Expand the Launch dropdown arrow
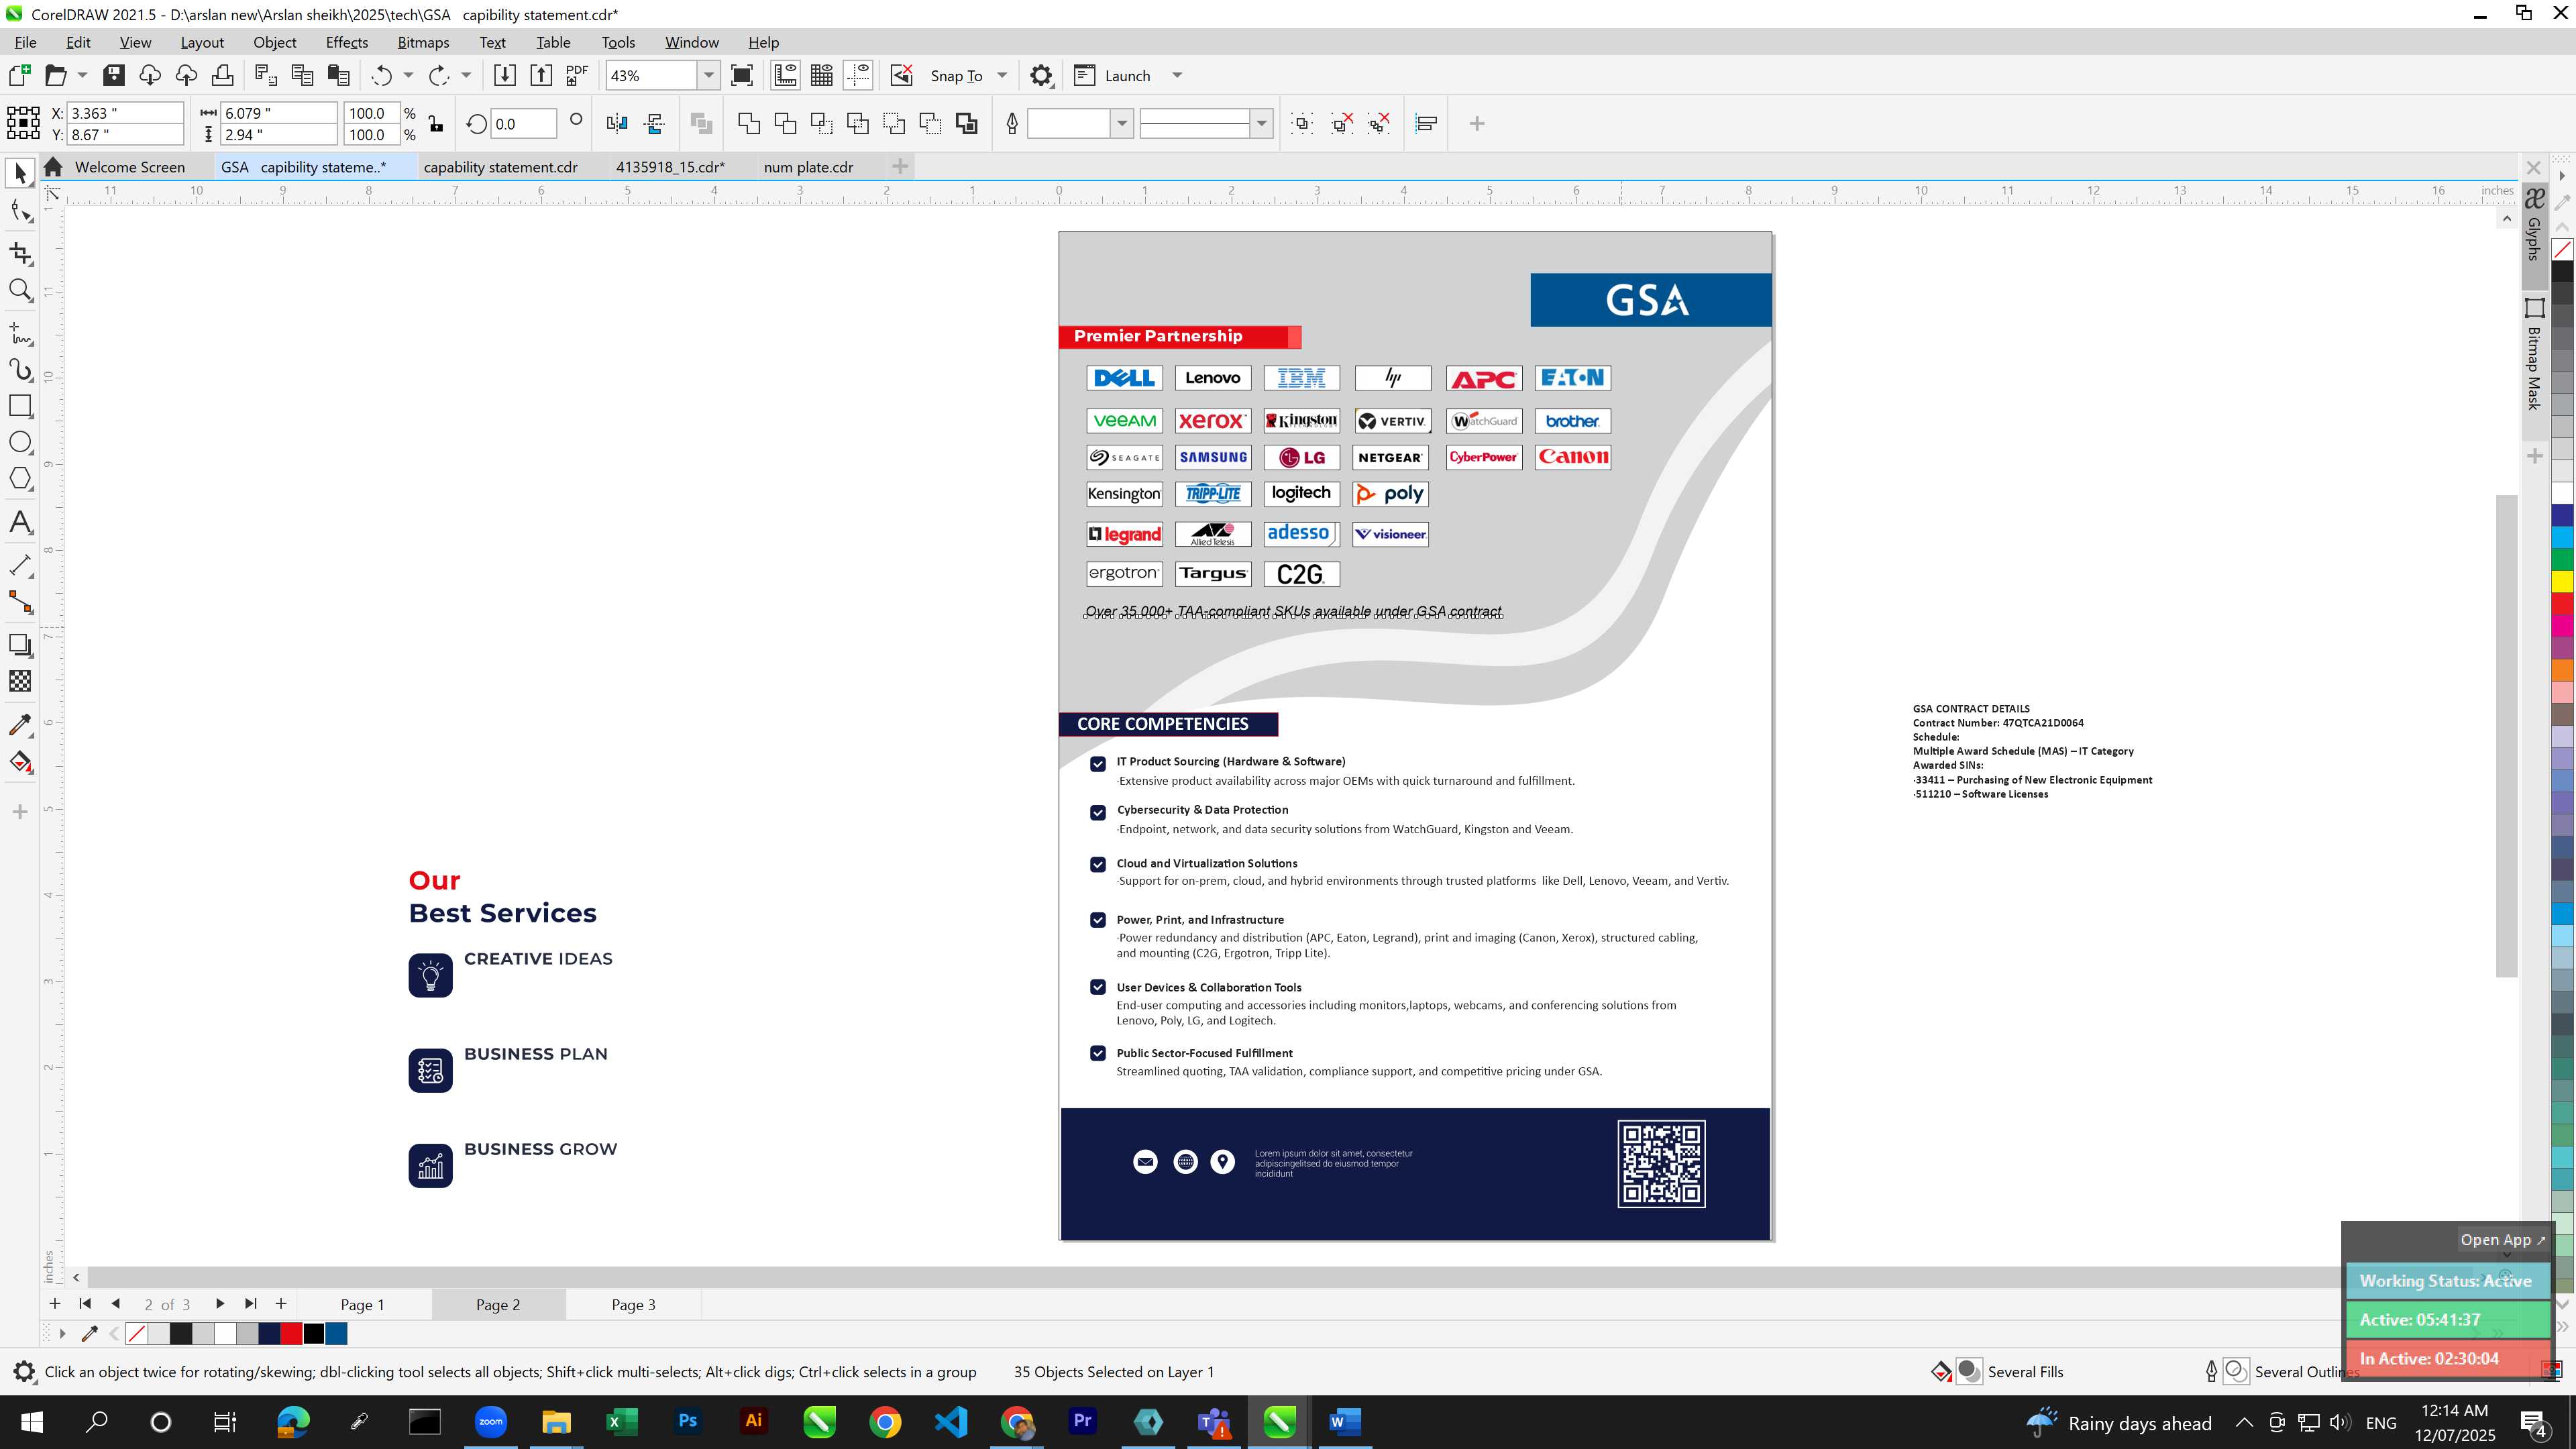Image resolution: width=2576 pixels, height=1449 pixels. click(1177, 75)
